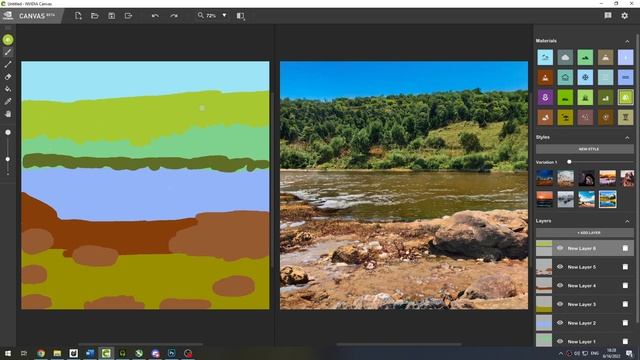640x360 pixels.
Task: Click the upper brush size slider handle
Action: pyautogui.click(x=8, y=132)
